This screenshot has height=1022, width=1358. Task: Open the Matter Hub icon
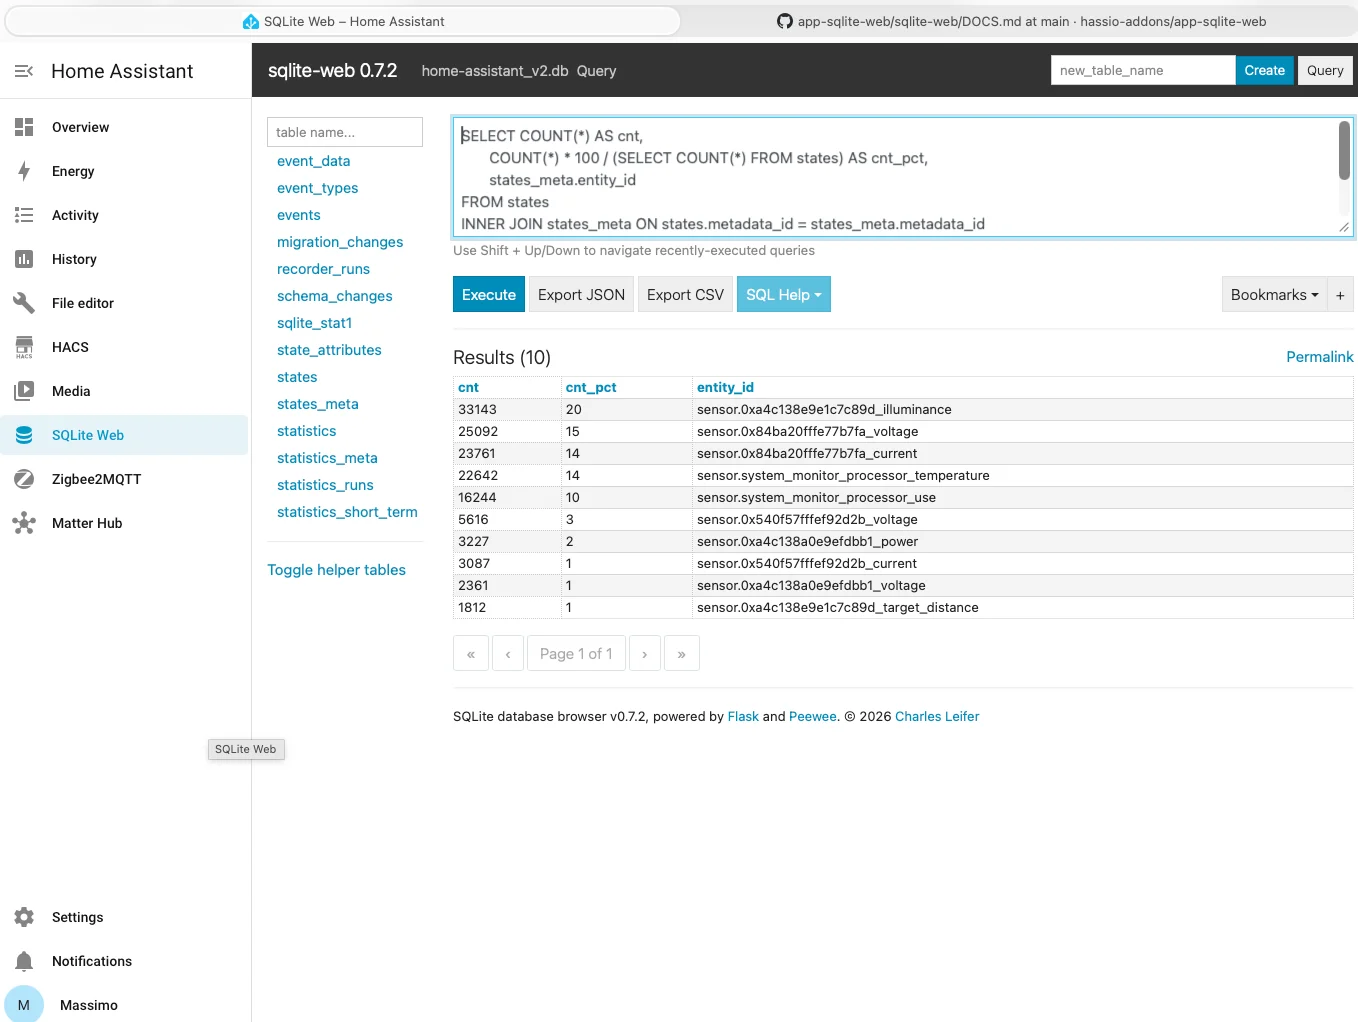[24, 523]
